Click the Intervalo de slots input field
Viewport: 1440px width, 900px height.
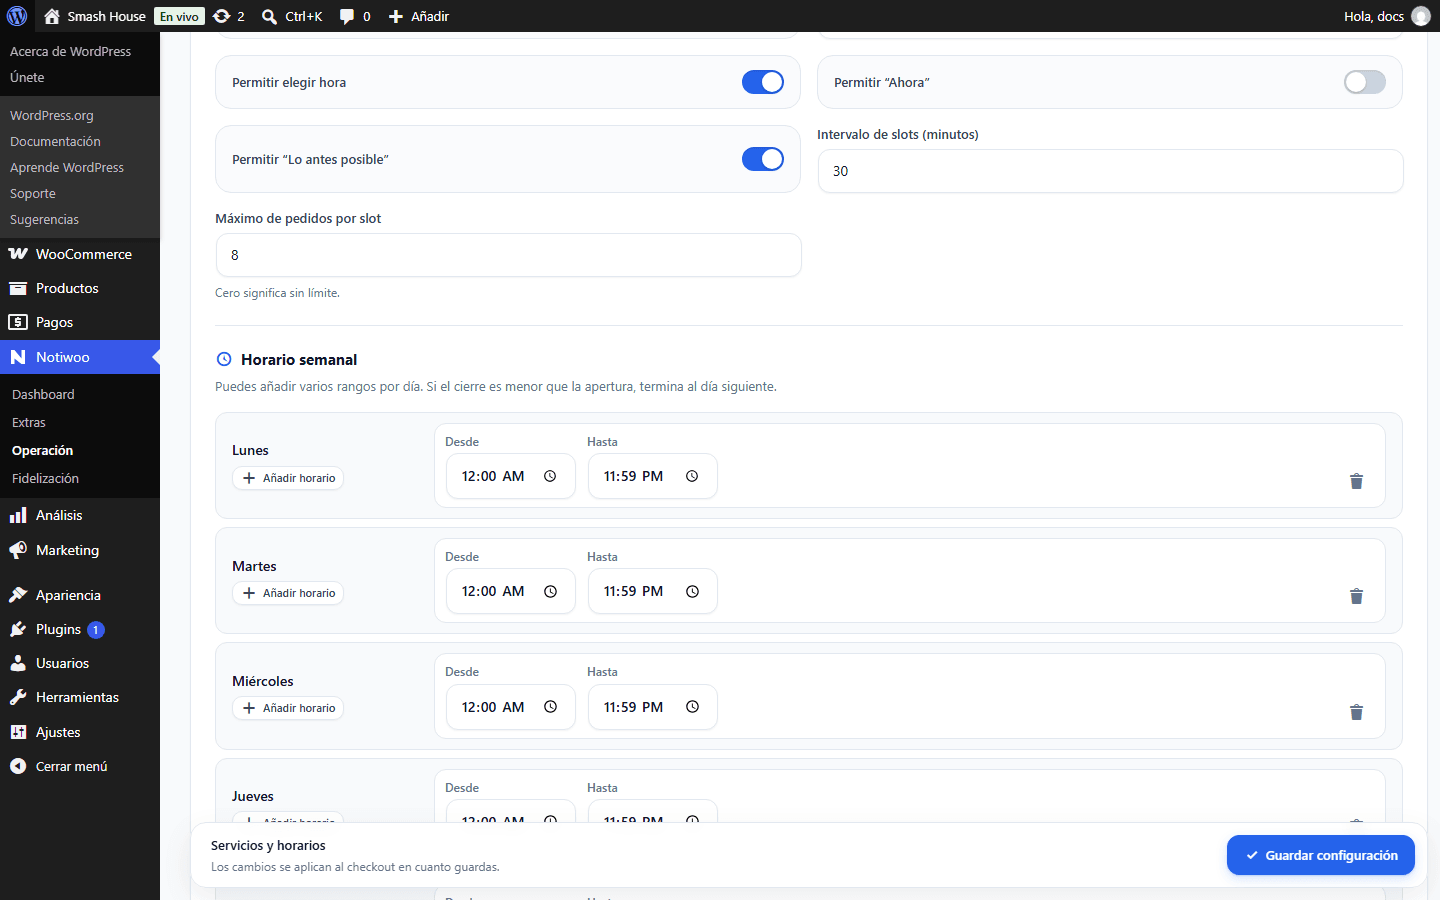pos(1110,171)
